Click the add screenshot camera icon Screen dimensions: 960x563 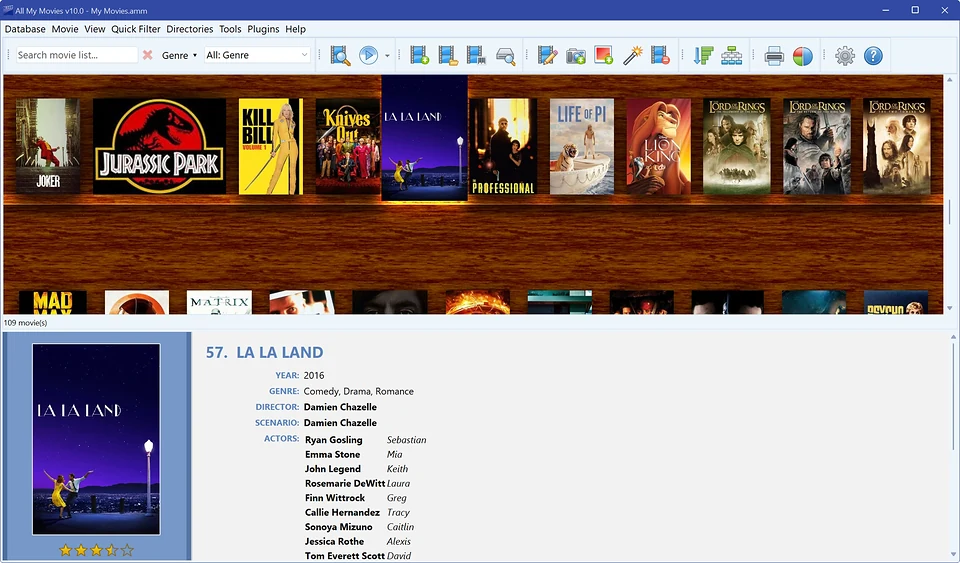pos(576,56)
